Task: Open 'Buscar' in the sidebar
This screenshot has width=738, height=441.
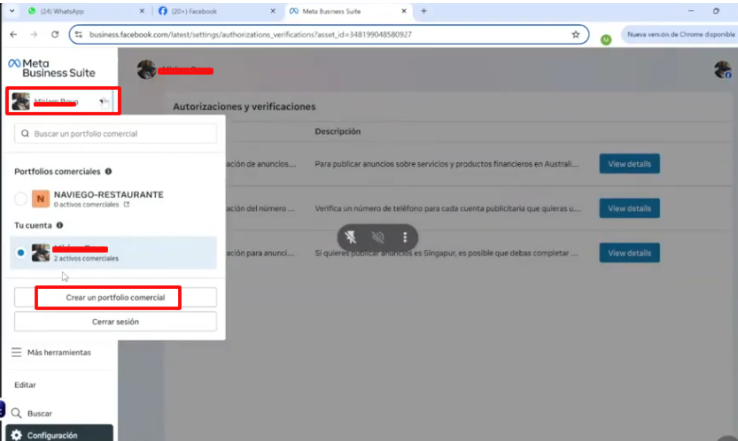Action: click(x=40, y=413)
